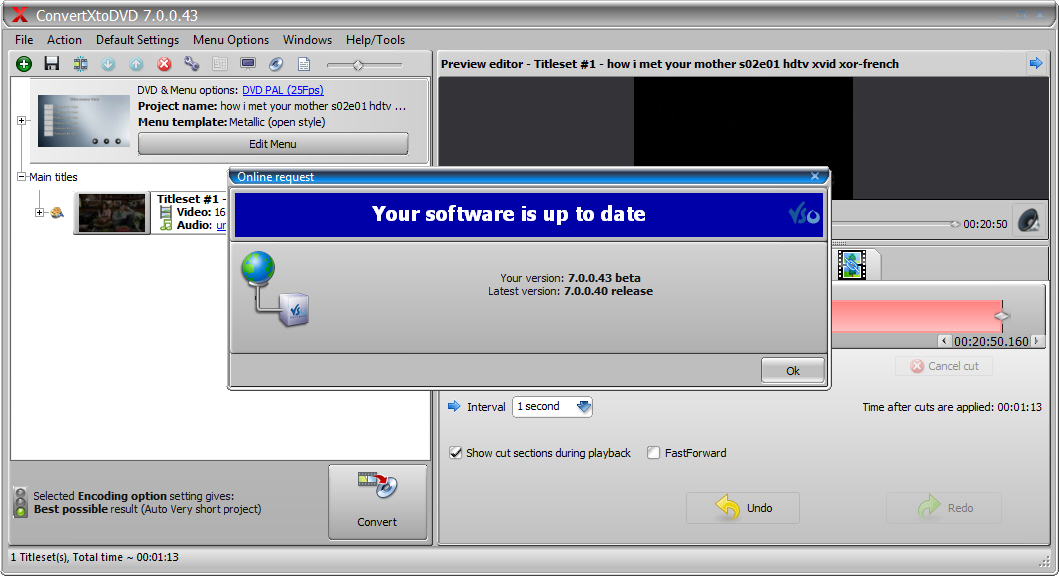Add a new file with the green plus icon
The height and width of the screenshot is (576, 1059).
24,64
